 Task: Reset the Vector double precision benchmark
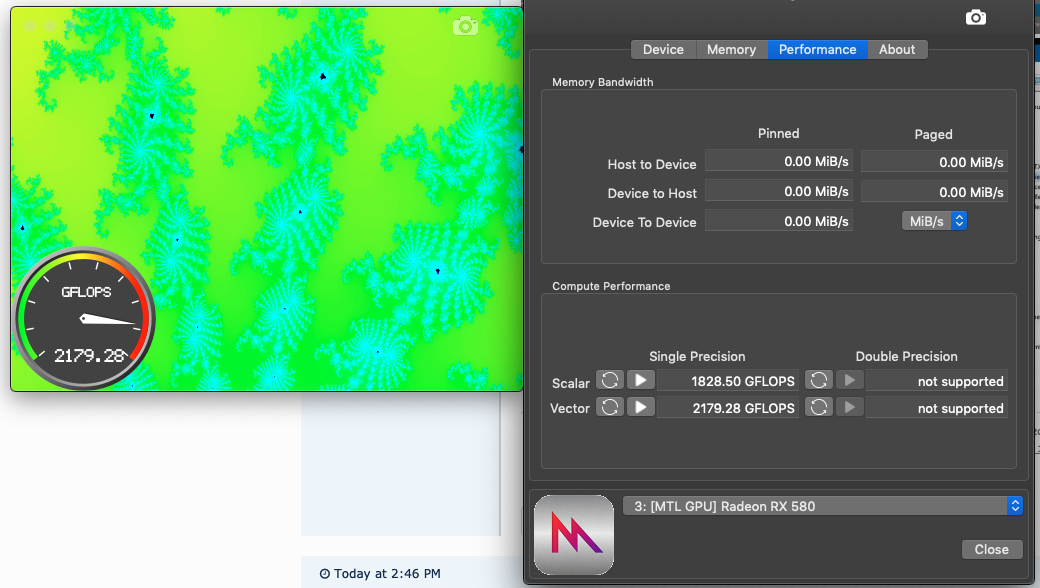(818, 406)
